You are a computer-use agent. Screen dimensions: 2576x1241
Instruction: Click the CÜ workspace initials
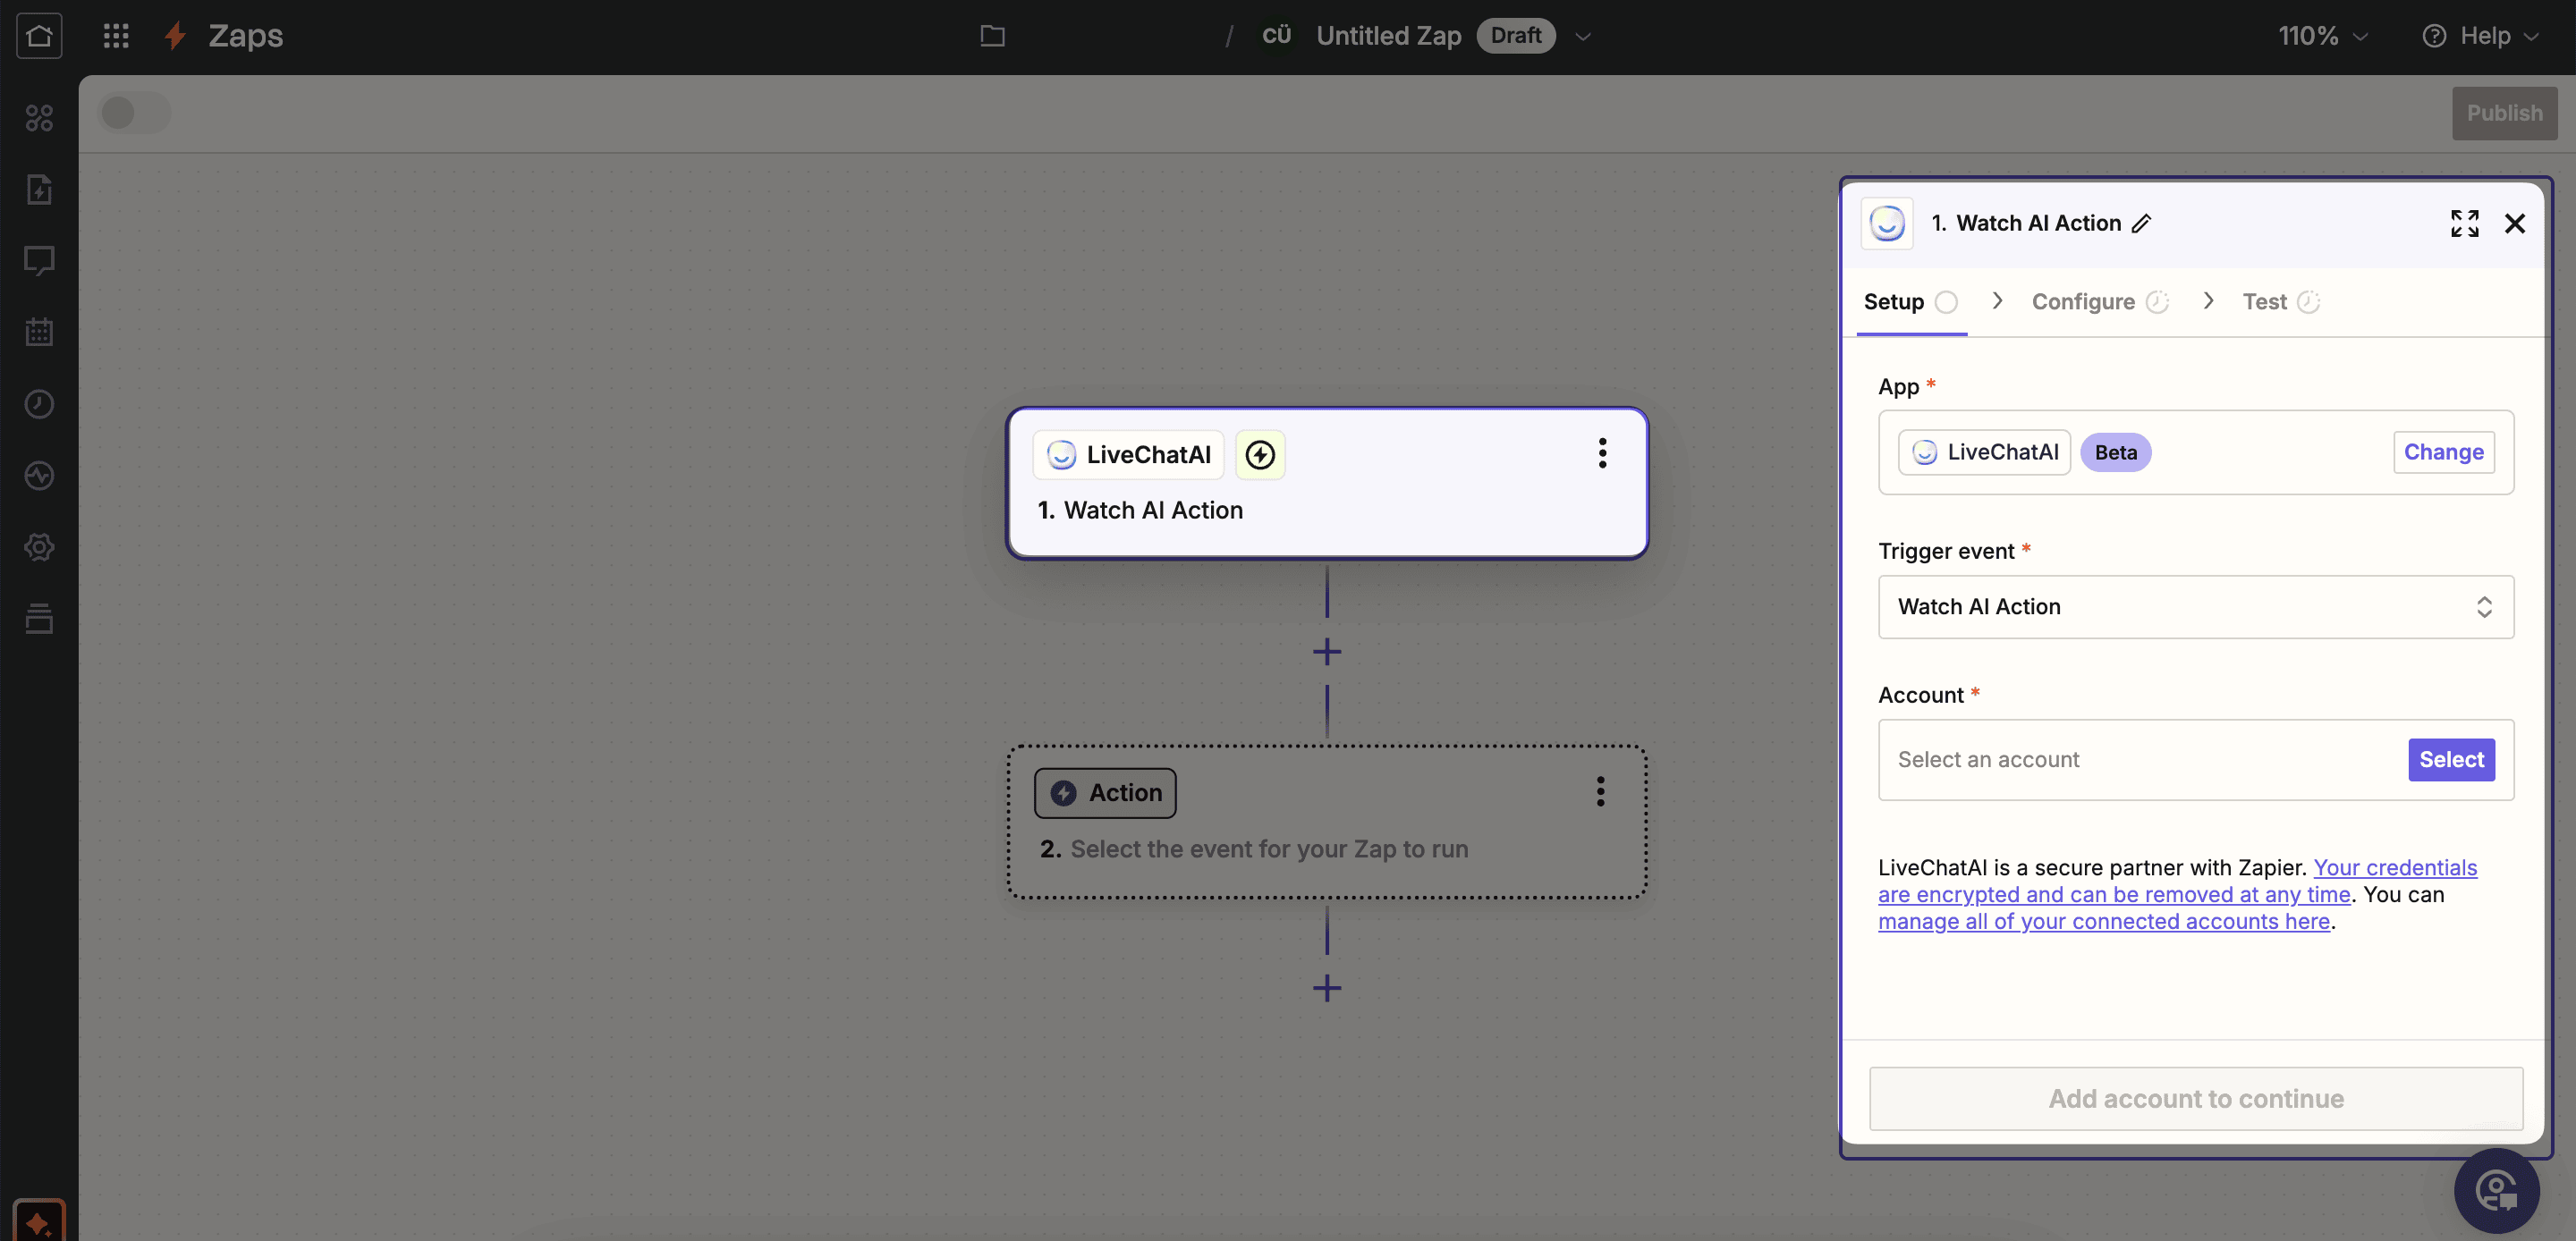click(x=1276, y=35)
